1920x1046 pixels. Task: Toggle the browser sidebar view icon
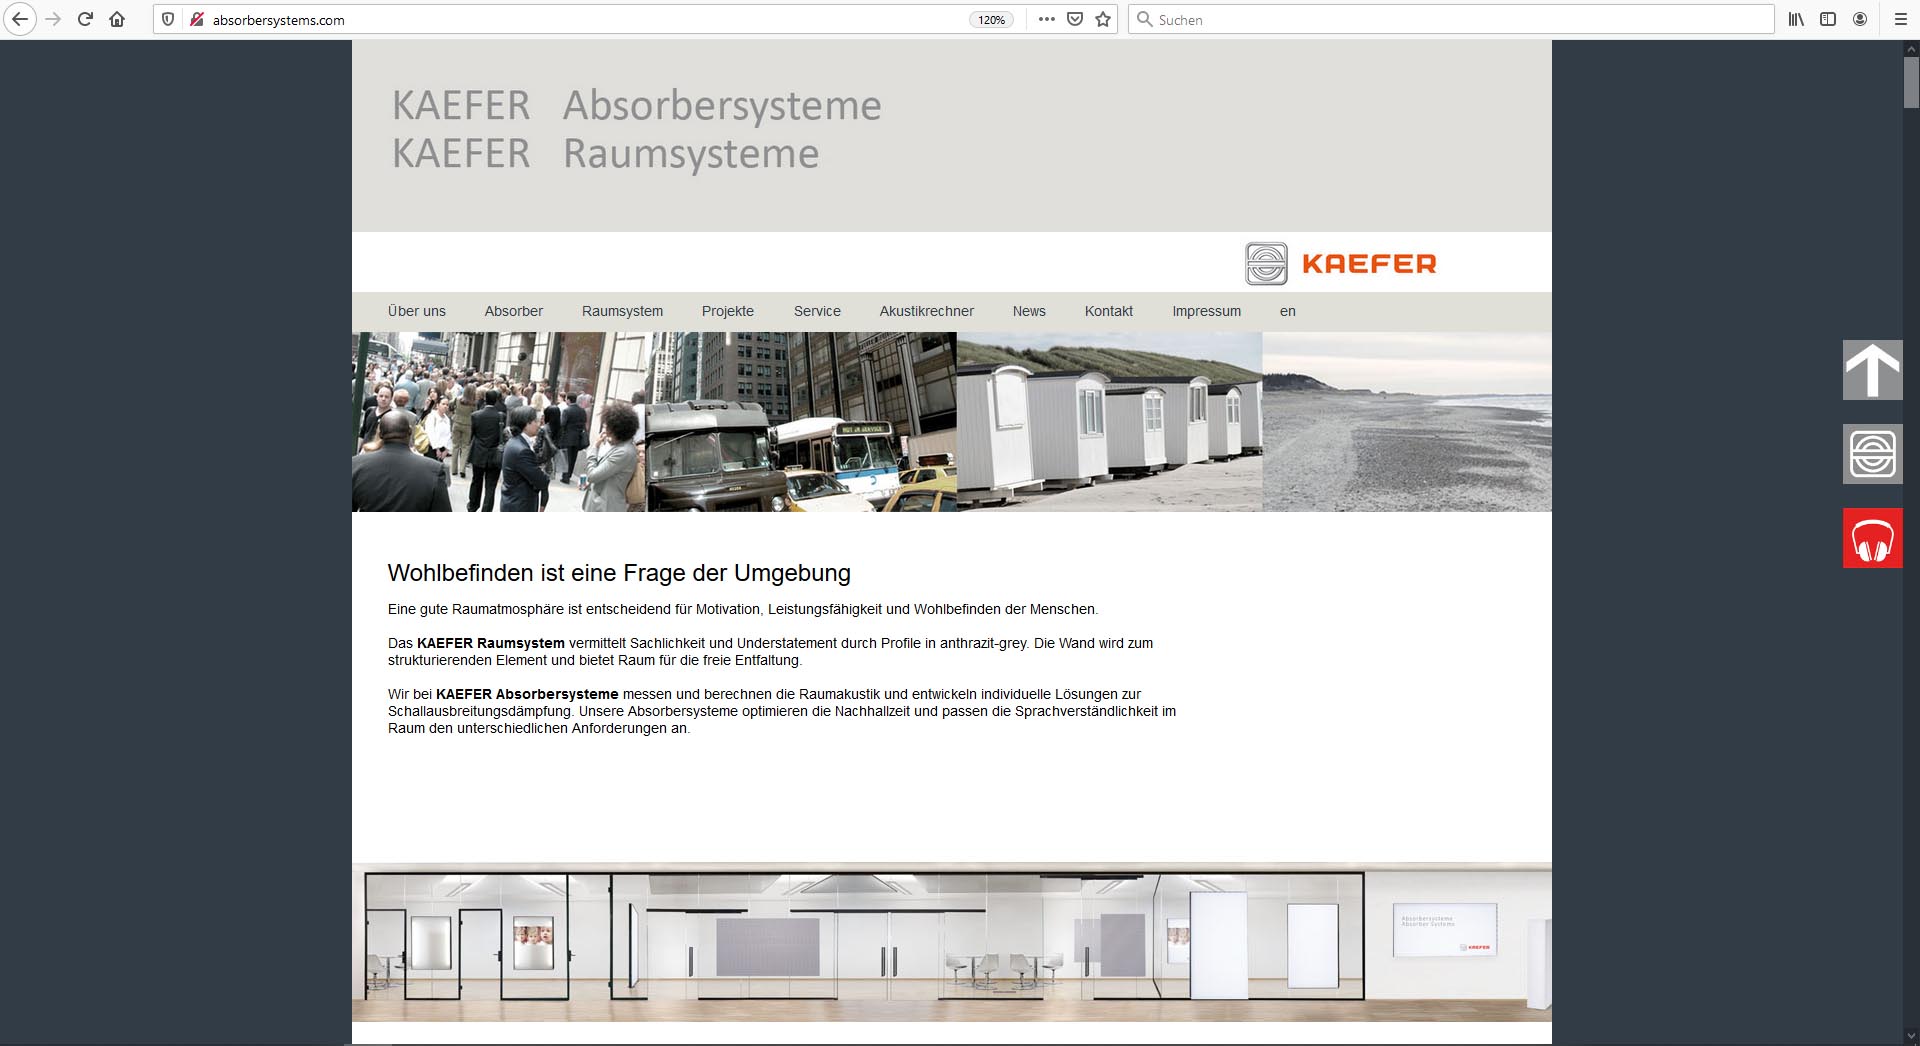pos(1828,19)
